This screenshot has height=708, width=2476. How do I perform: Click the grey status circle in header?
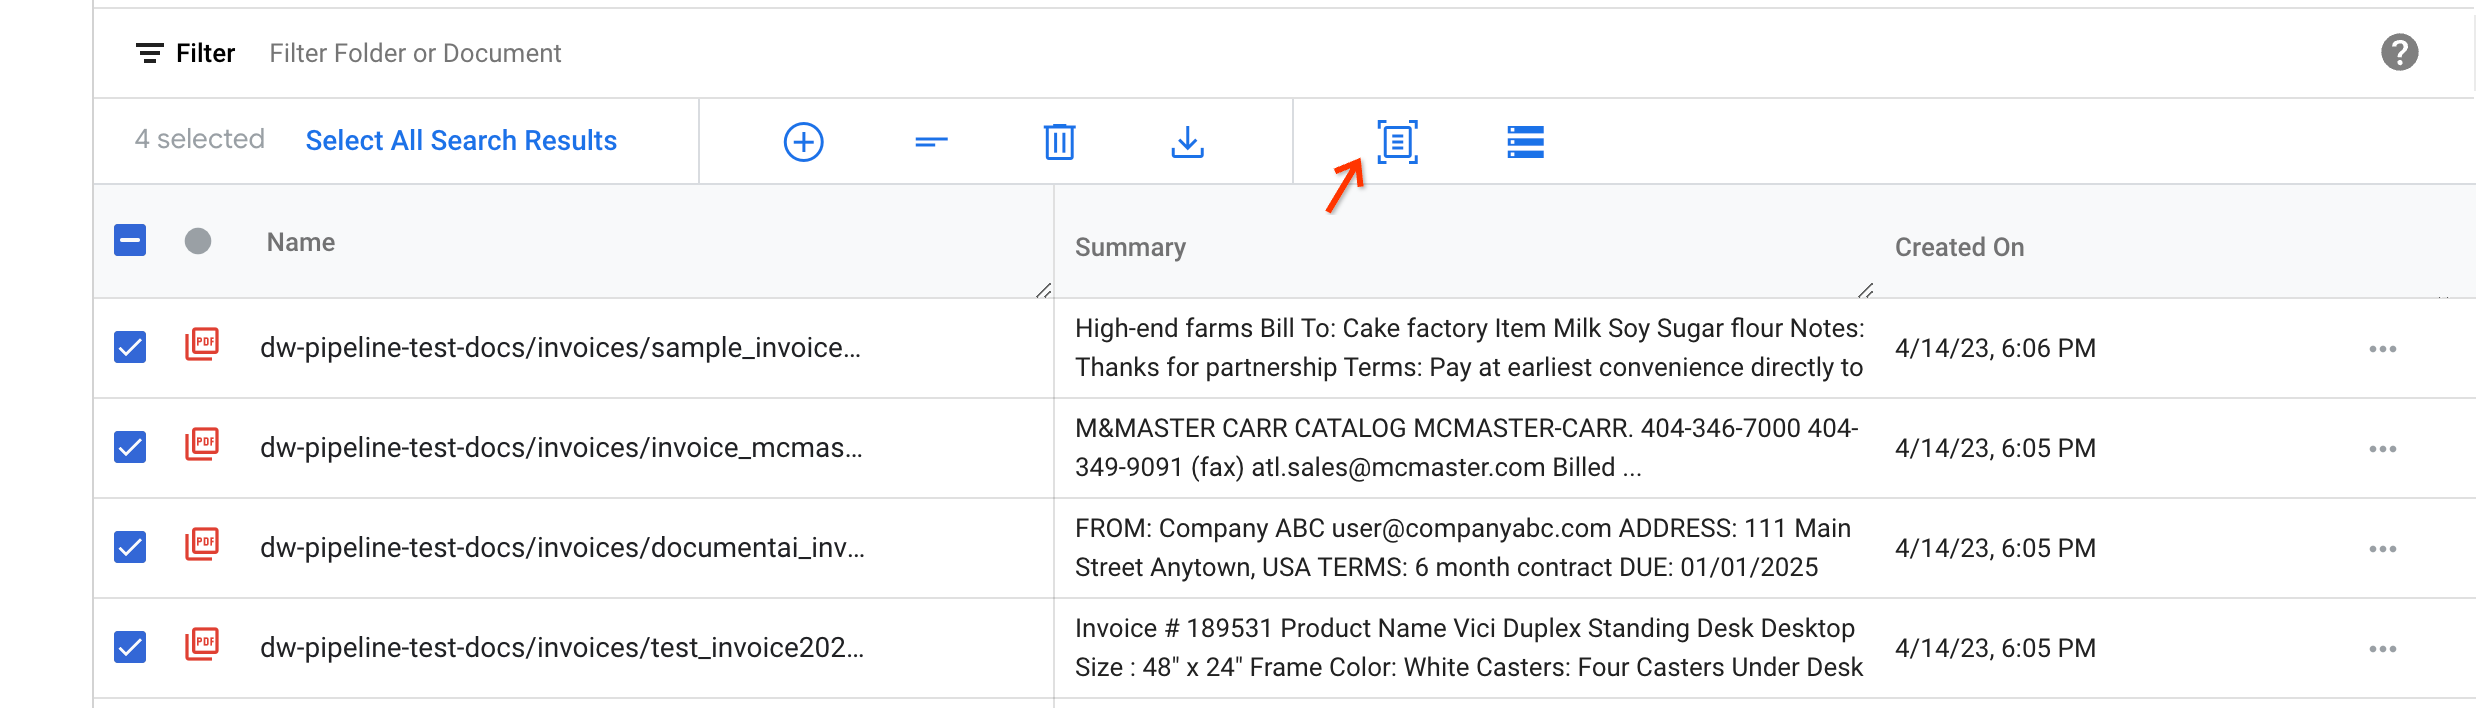point(198,241)
